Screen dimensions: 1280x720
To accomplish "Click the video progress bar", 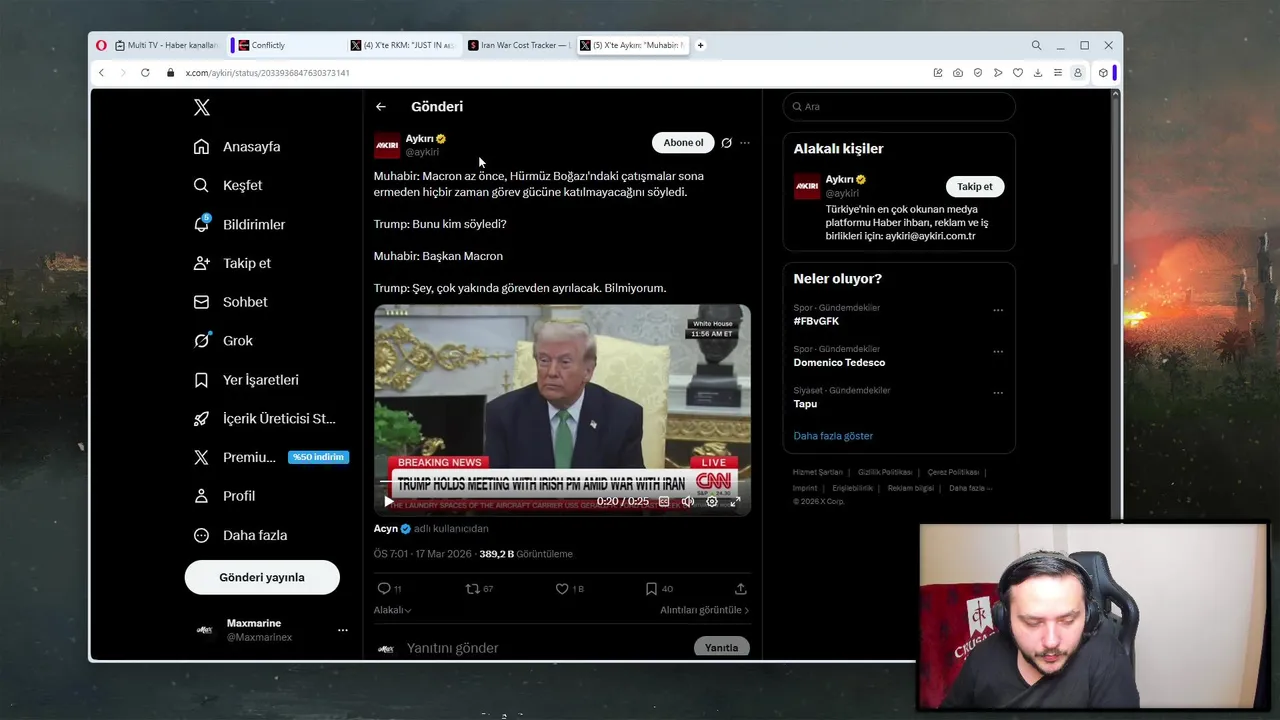I will pos(562,483).
